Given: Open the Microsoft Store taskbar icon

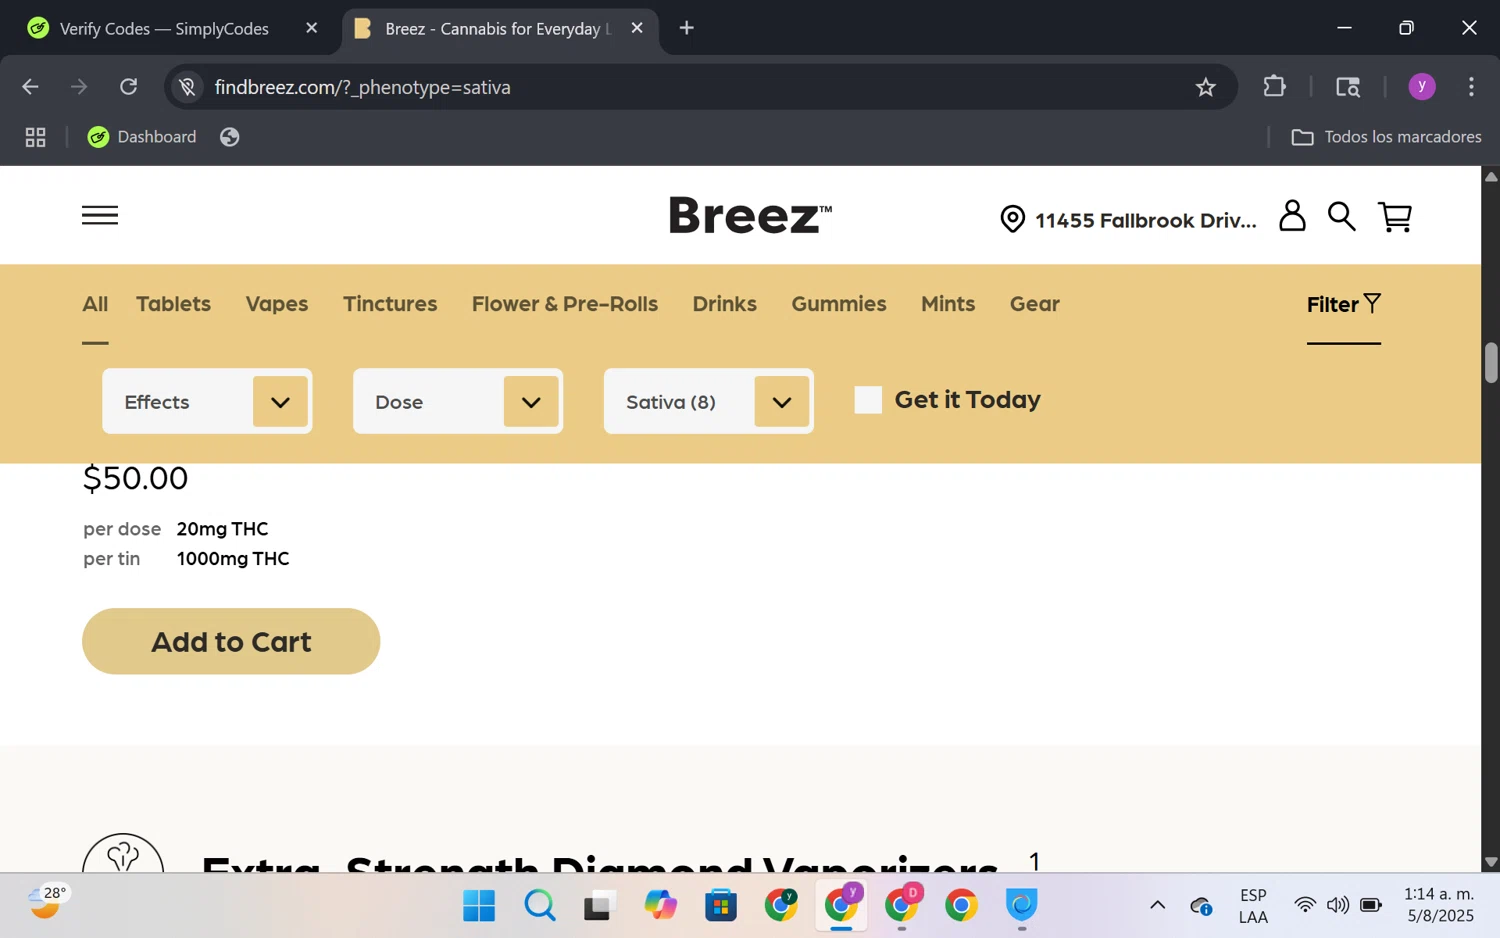Looking at the screenshot, I should [x=721, y=905].
